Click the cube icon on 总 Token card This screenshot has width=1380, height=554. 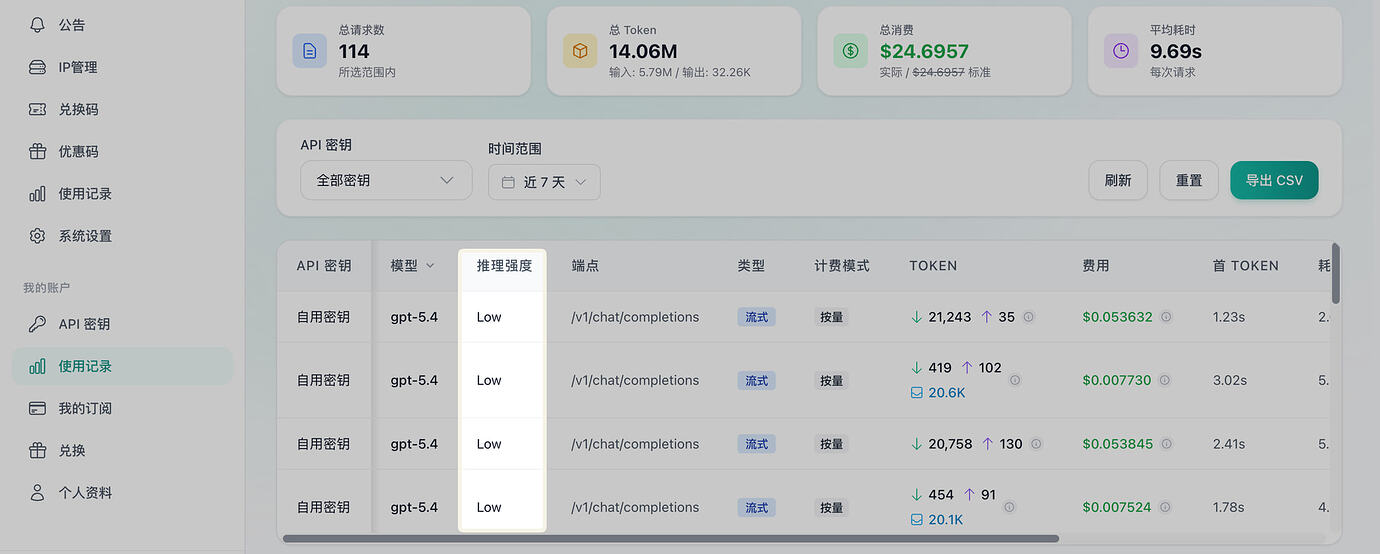[580, 51]
